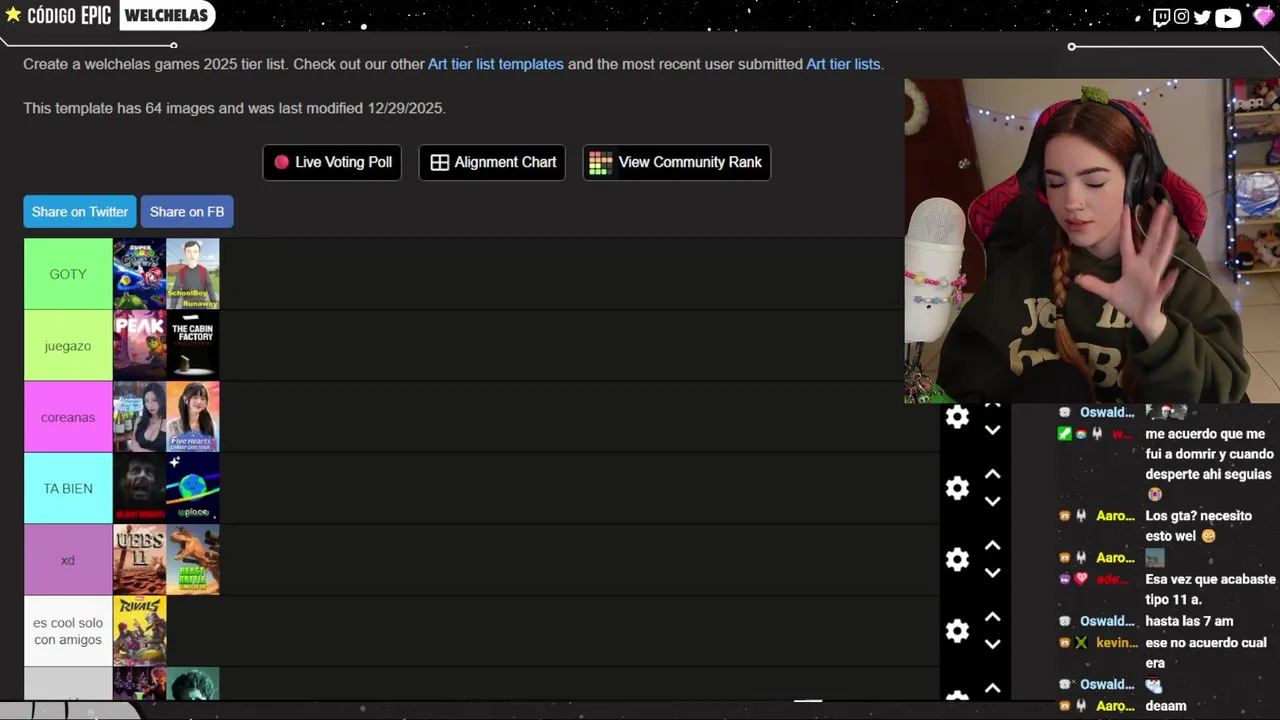Image resolution: width=1280 pixels, height=720 pixels.
Task: Move the TA BIEN row up
Action: [x=992, y=474]
